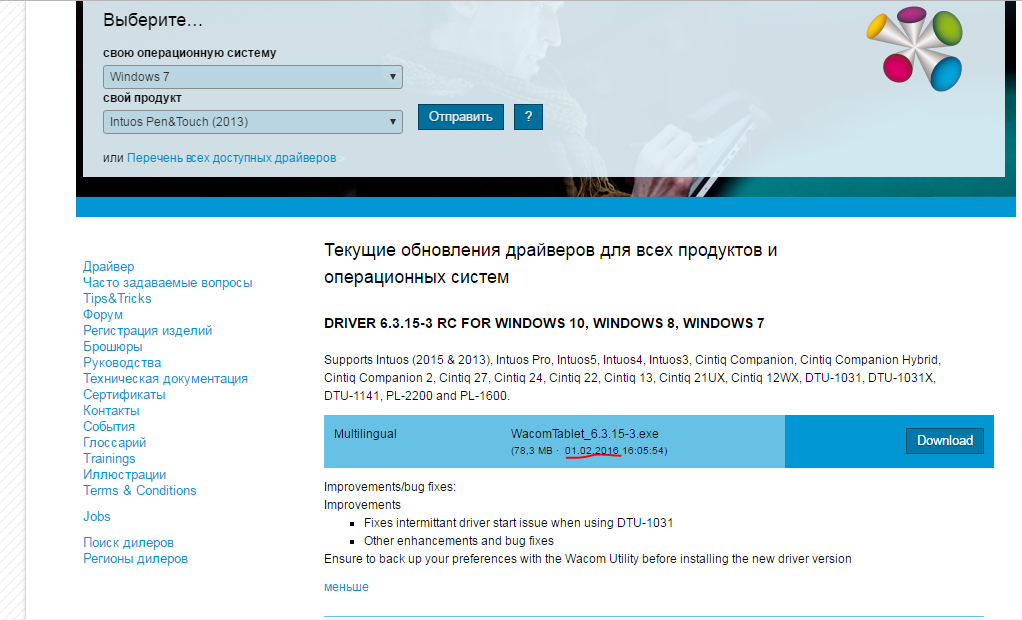
Task: Open the Регионы дилеров link
Action: click(136, 559)
